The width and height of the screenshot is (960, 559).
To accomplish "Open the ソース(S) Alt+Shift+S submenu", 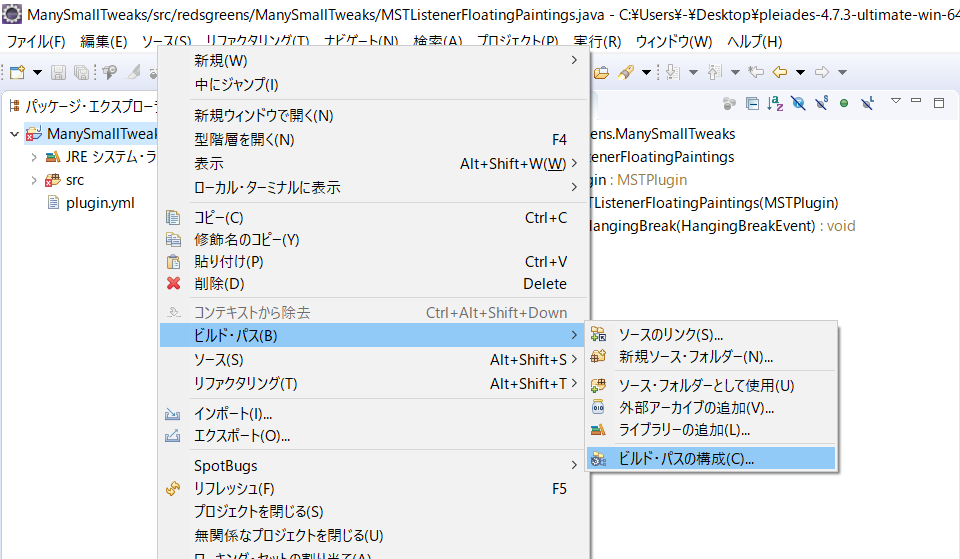I will tap(373, 360).
